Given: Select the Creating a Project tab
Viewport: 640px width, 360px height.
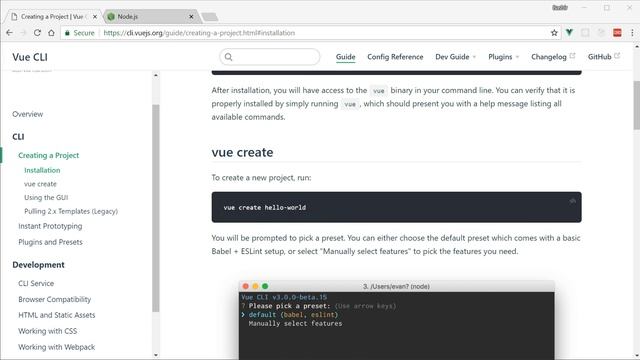Looking at the screenshot, I should 53,17.
